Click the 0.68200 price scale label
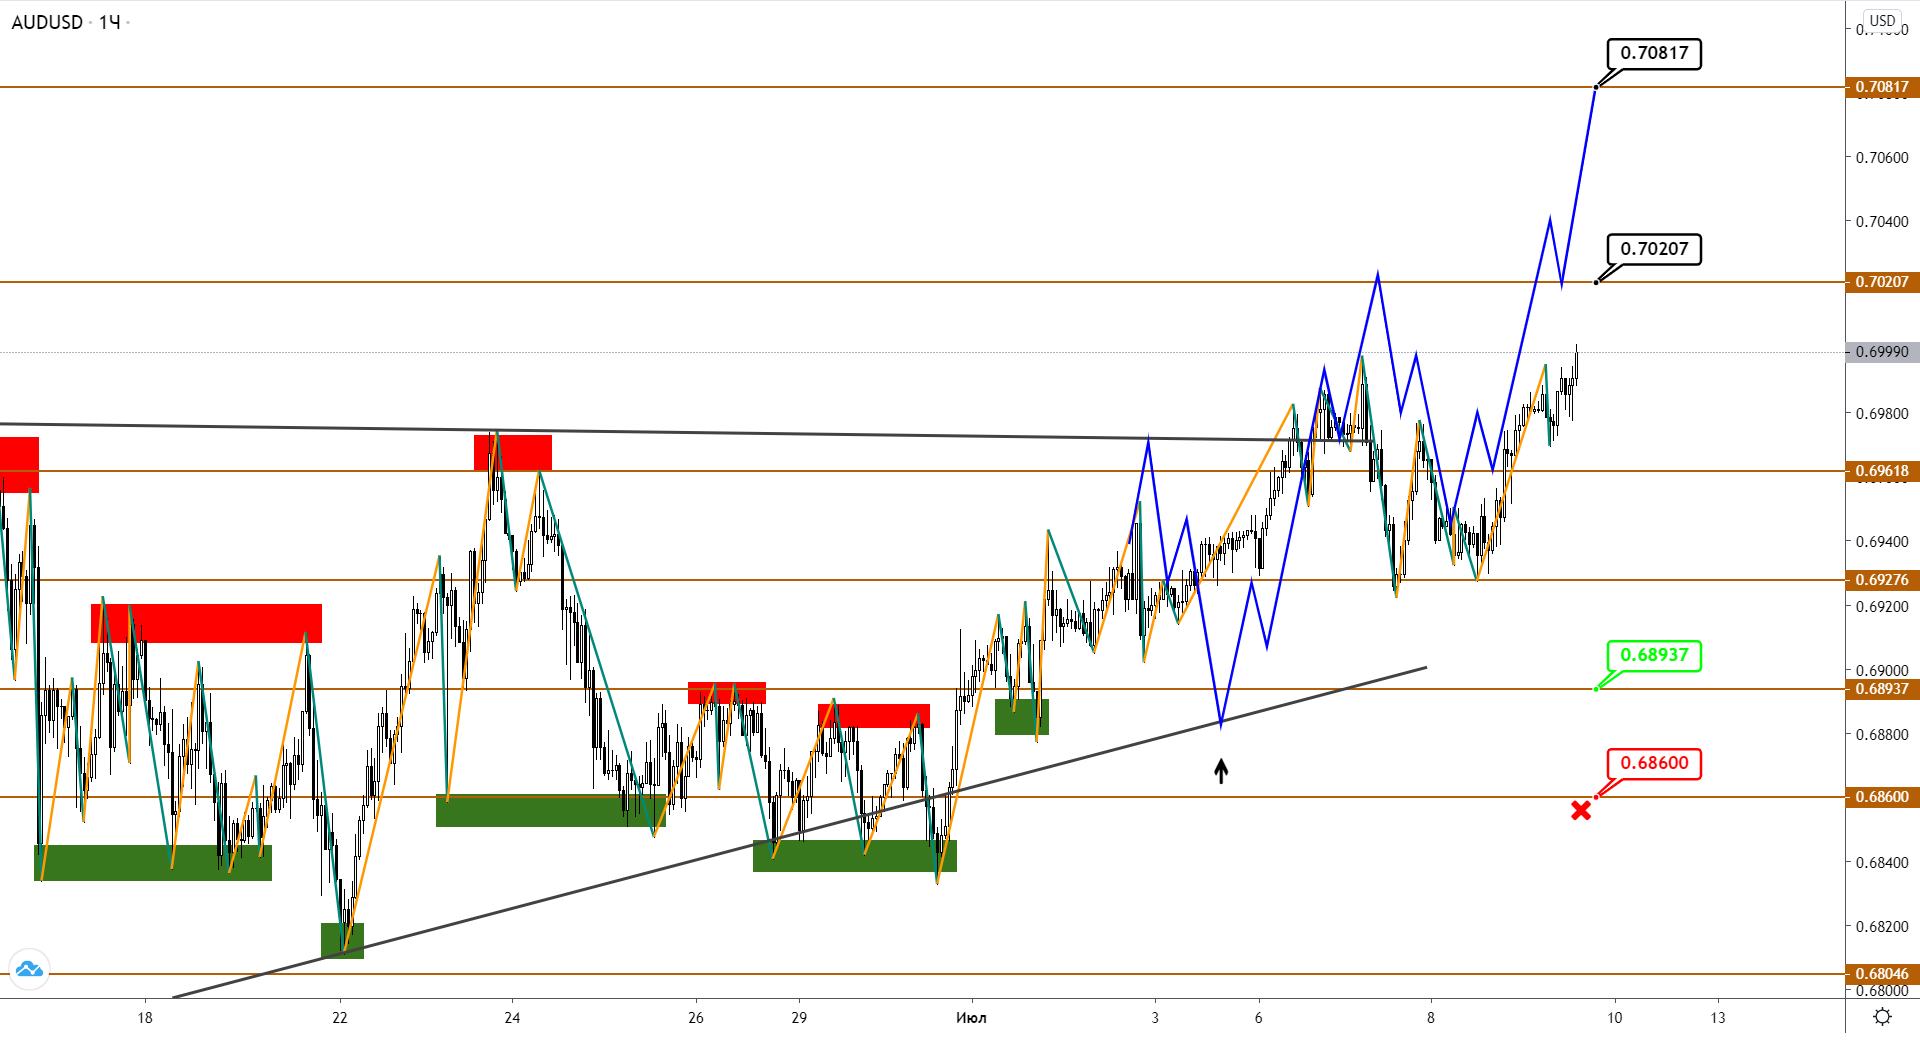 (1882, 927)
